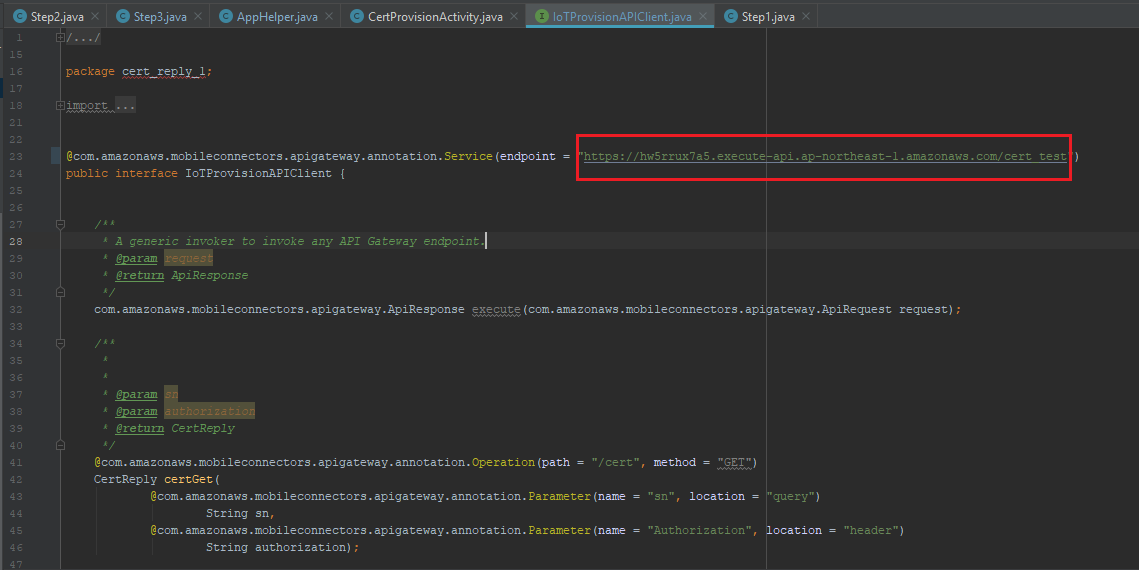Click 'String authorization);' parameter declaration
Viewport: 1139px width, 570px height.
click(x=283, y=547)
